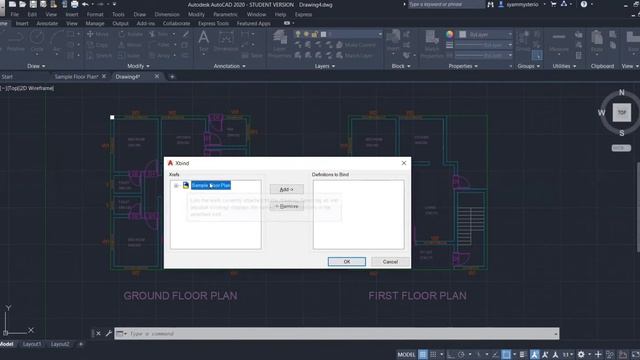Click the new drawing tab plus button
Image resolution: width=640 pixels, height=360 pixels.
click(x=172, y=77)
